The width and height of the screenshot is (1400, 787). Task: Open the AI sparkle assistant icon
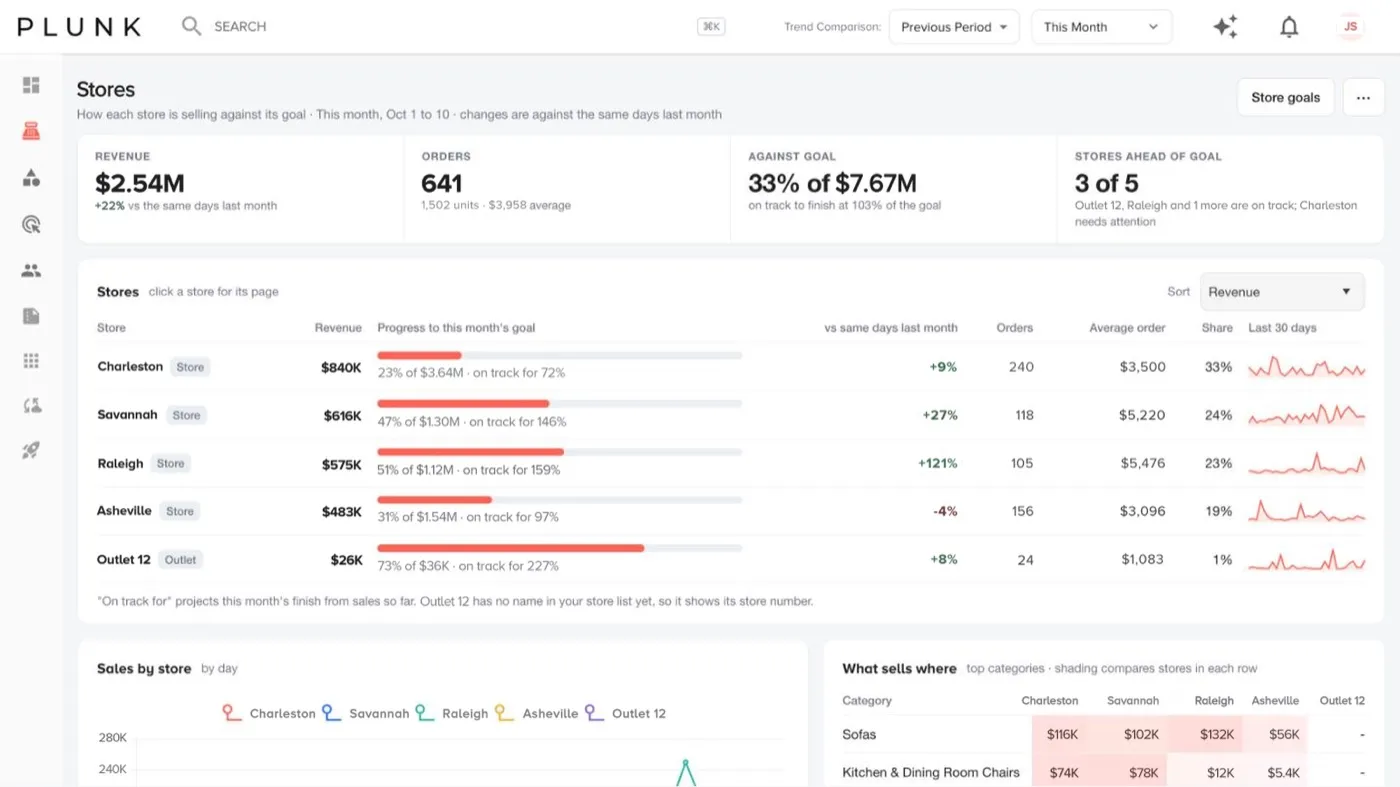tap(1225, 27)
